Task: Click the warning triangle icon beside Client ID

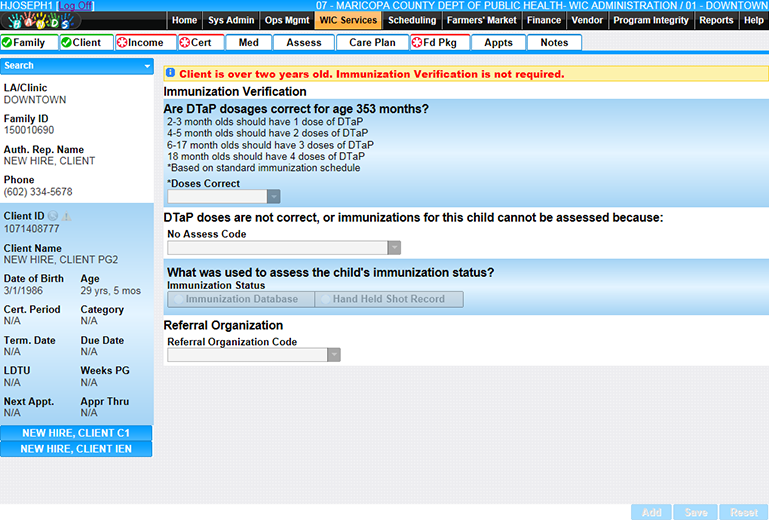Action: pyautogui.click(x=66, y=216)
